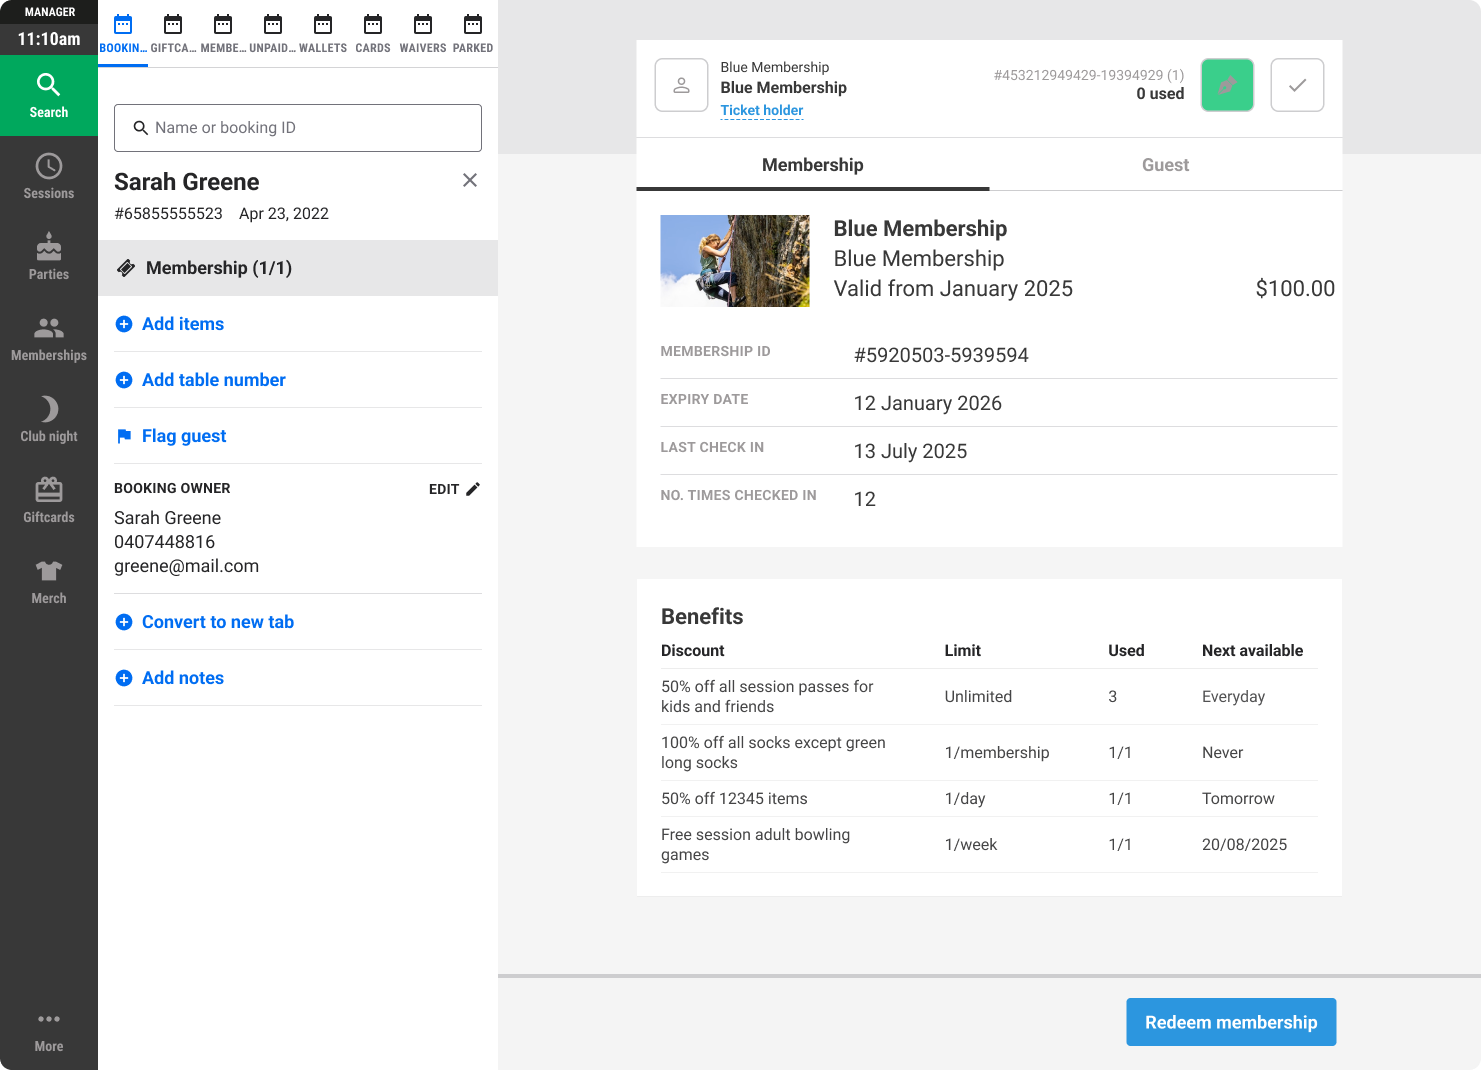Screen dimensions: 1481x1070
Task: Close Sarah Greene booking panel
Action: pyautogui.click(x=470, y=180)
